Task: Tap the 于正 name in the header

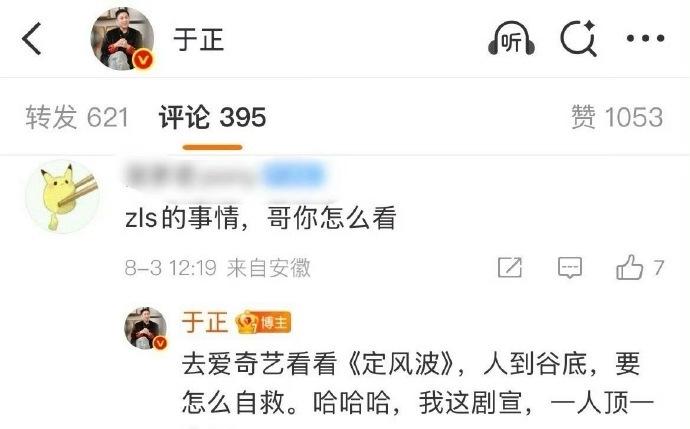Action: (198, 39)
